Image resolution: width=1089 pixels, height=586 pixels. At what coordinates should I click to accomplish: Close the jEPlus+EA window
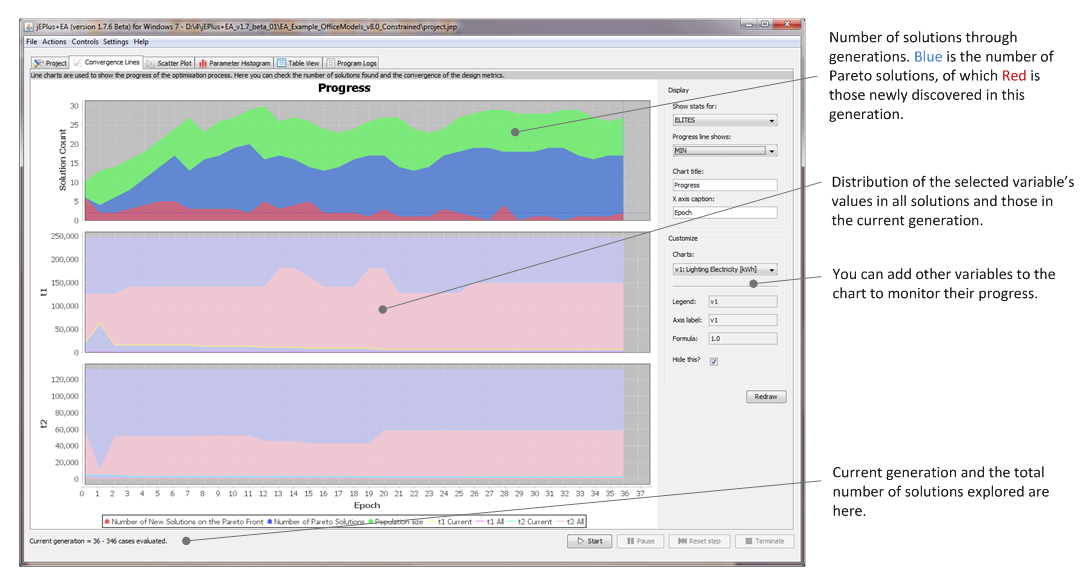tap(786, 24)
